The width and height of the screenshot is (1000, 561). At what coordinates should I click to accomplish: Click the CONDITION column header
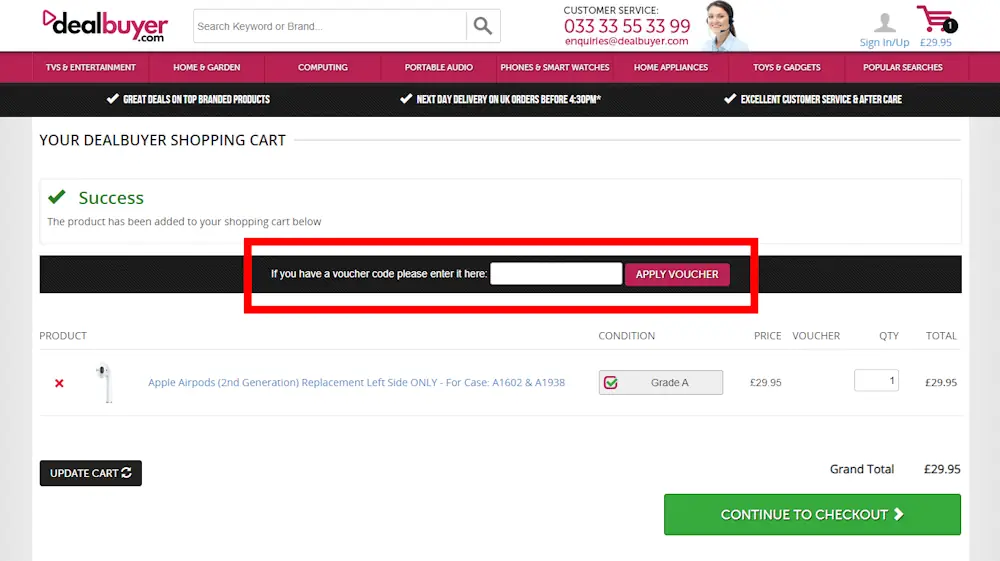coord(626,336)
